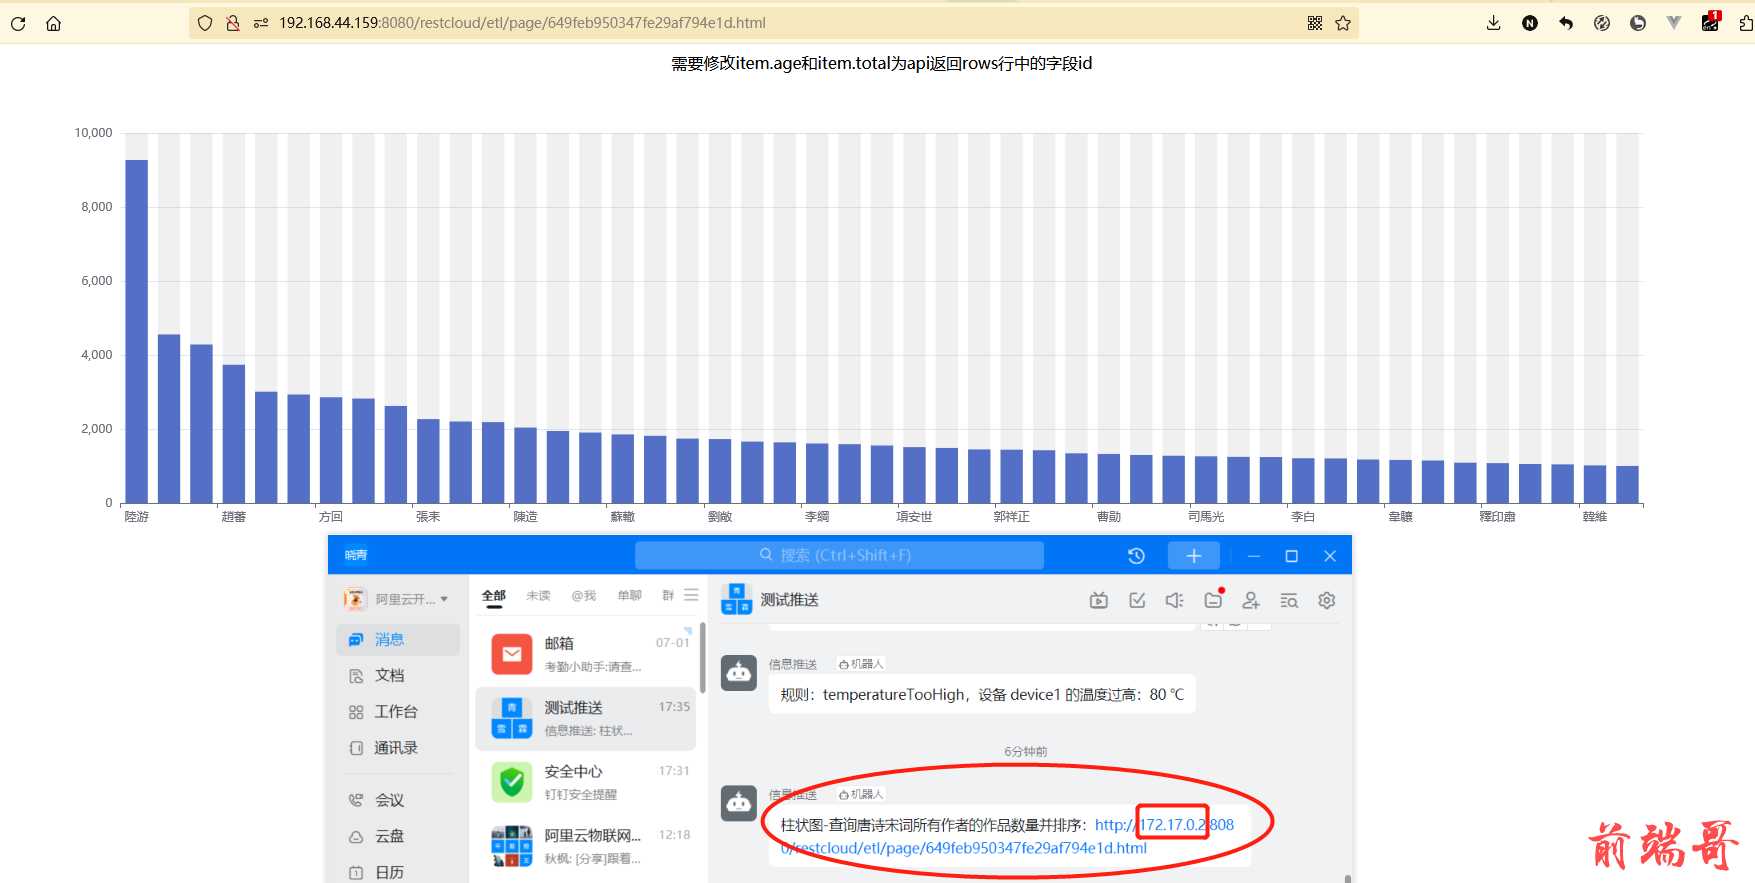Select the 群 conversation filter tab

668,595
